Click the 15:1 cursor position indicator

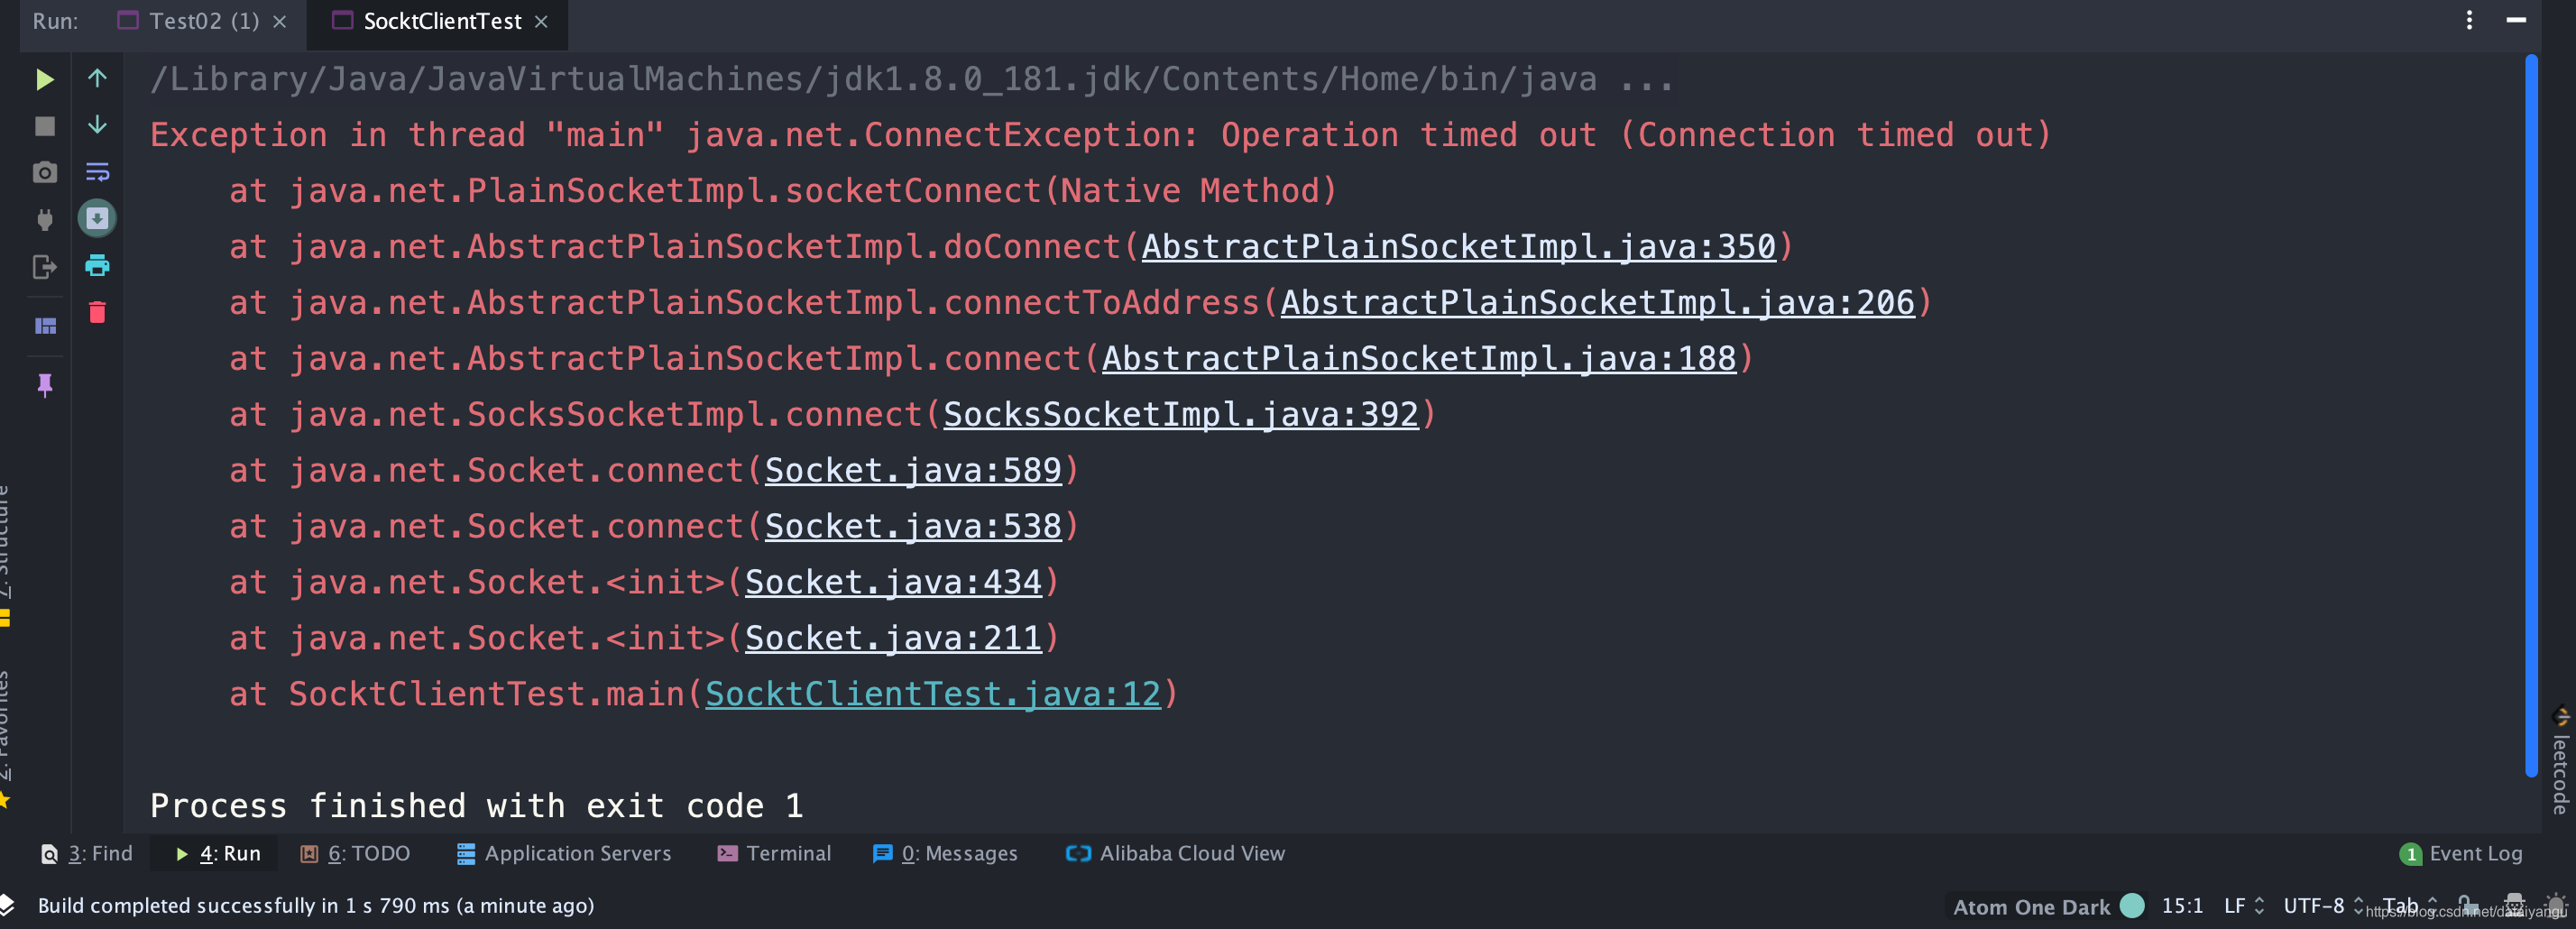(x=2182, y=906)
